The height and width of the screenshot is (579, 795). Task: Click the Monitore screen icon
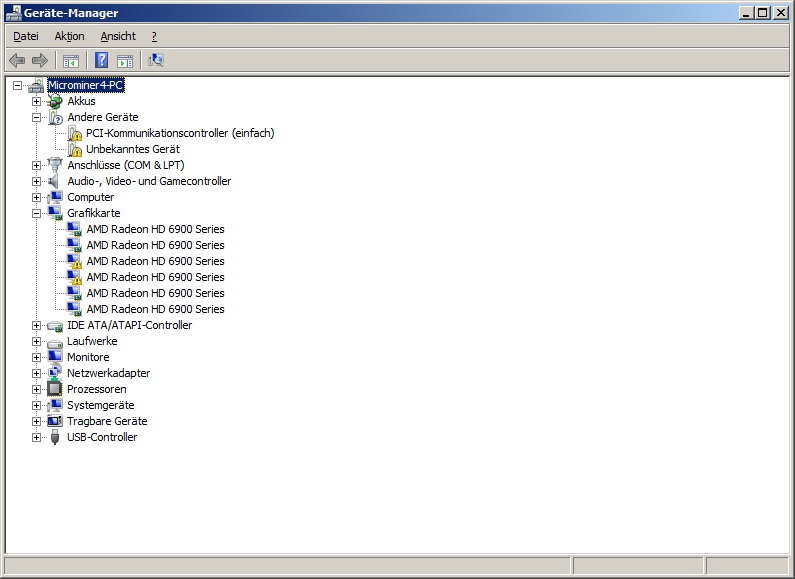55,357
